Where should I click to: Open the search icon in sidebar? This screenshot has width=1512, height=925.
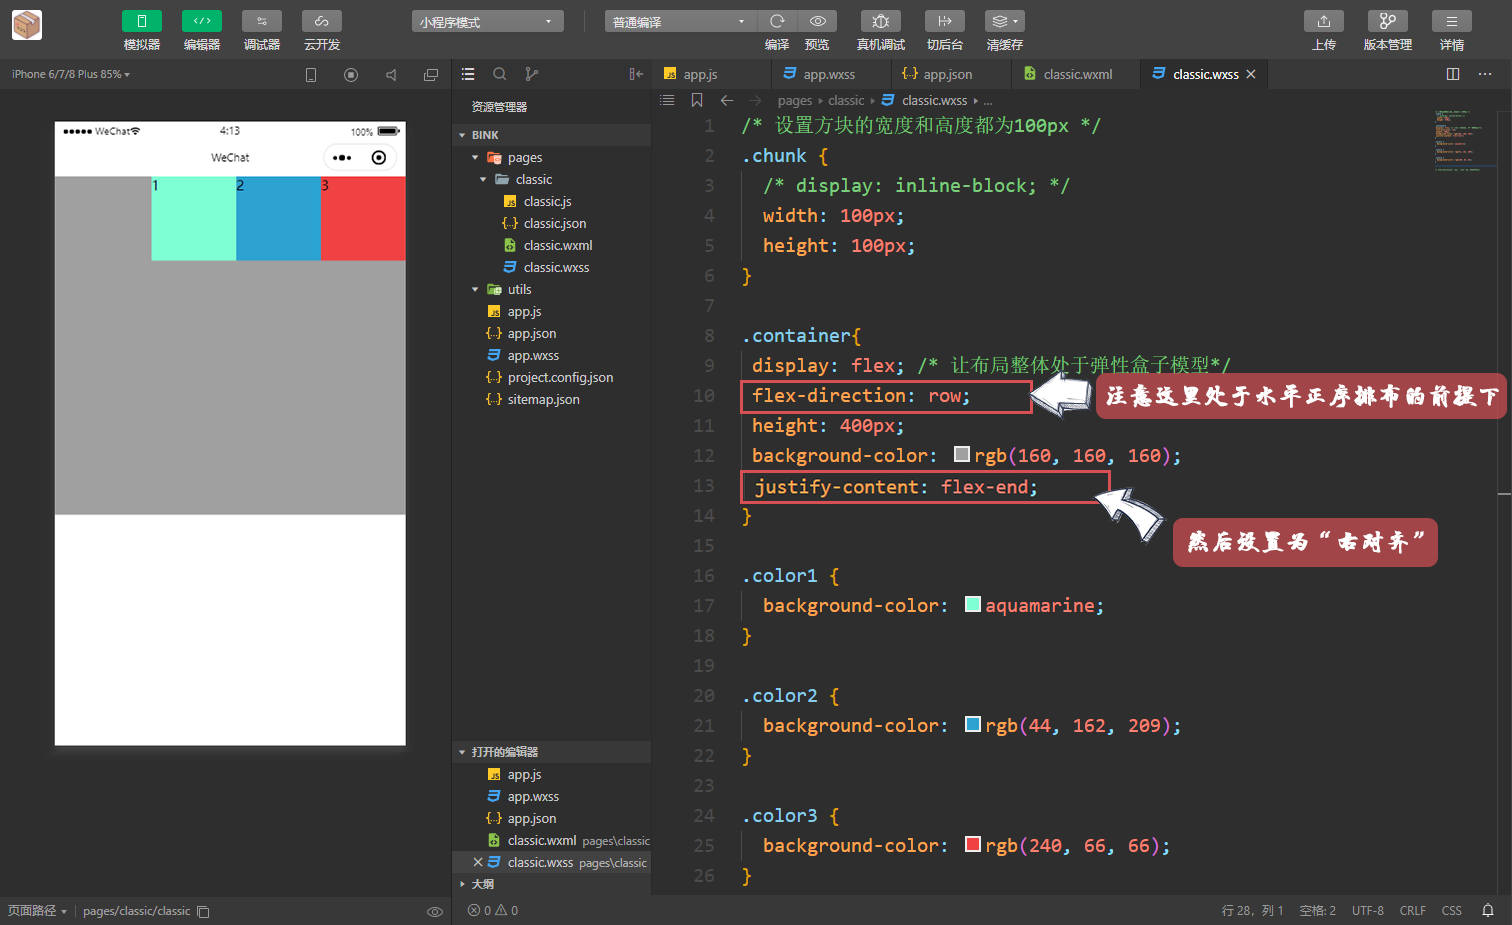click(x=500, y=74)
